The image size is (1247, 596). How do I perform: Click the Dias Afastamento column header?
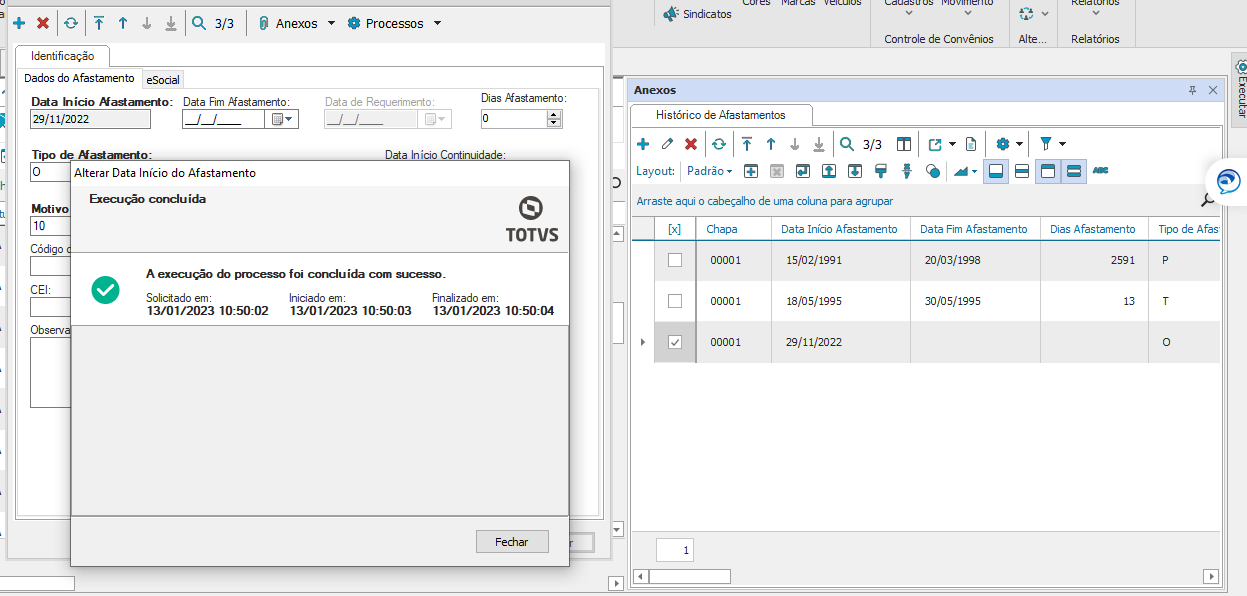(1093, 229)
